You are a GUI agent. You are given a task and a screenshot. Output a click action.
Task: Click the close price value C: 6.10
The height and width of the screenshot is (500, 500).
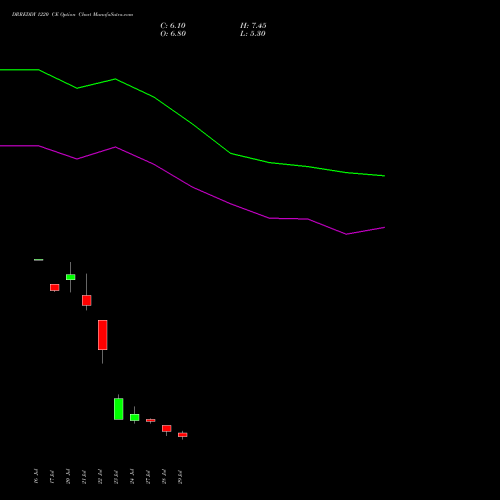pos(173,26)
